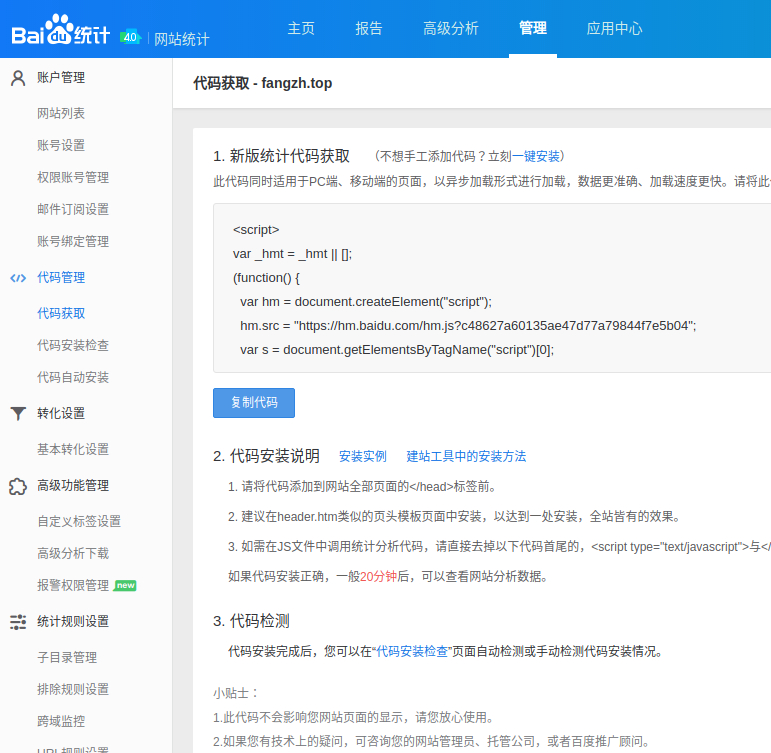
Task: Switch to the 报告 tab
Action: tap(369, 29)
